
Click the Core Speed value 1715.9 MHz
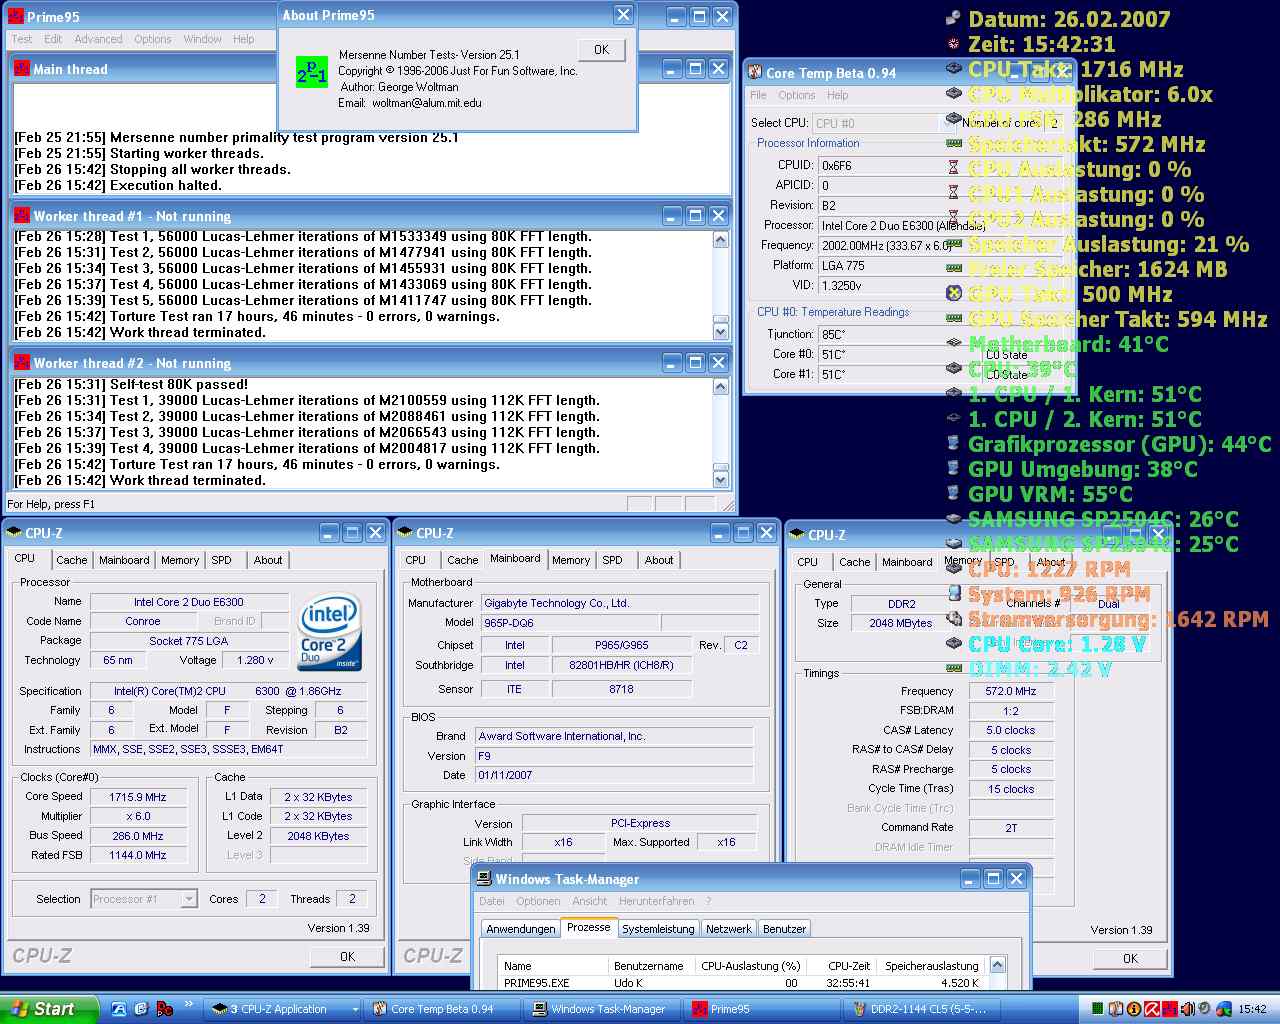coord(138,797)
